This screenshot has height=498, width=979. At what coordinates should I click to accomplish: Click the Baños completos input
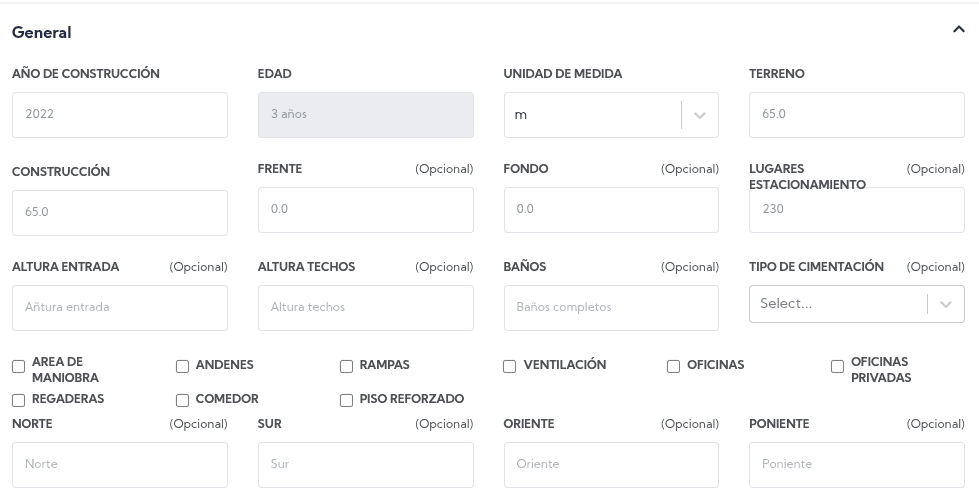(x=610, y=308)
